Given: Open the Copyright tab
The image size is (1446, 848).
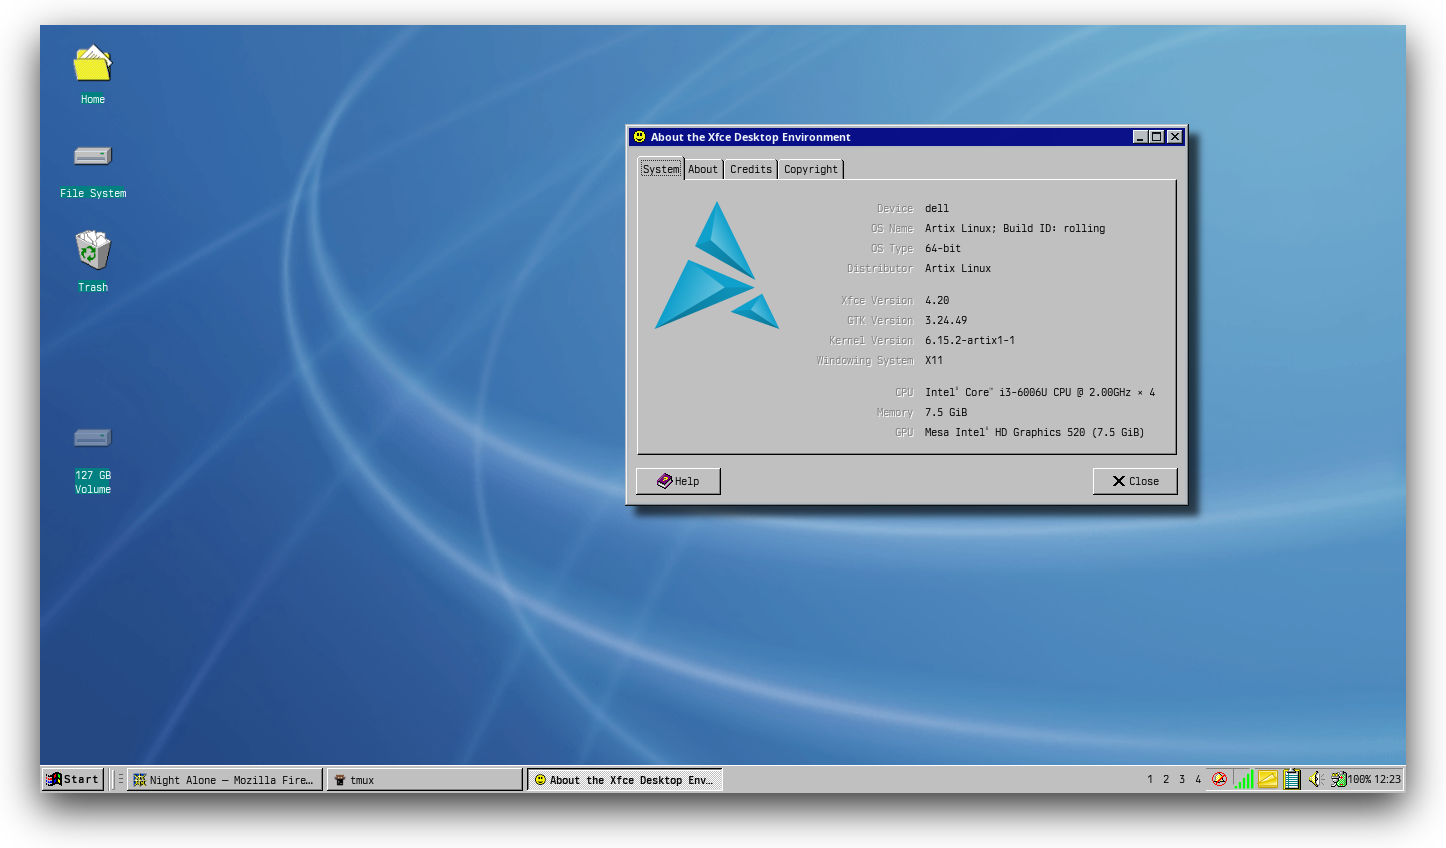Looking at the screenshot, I should pos(810,168).
